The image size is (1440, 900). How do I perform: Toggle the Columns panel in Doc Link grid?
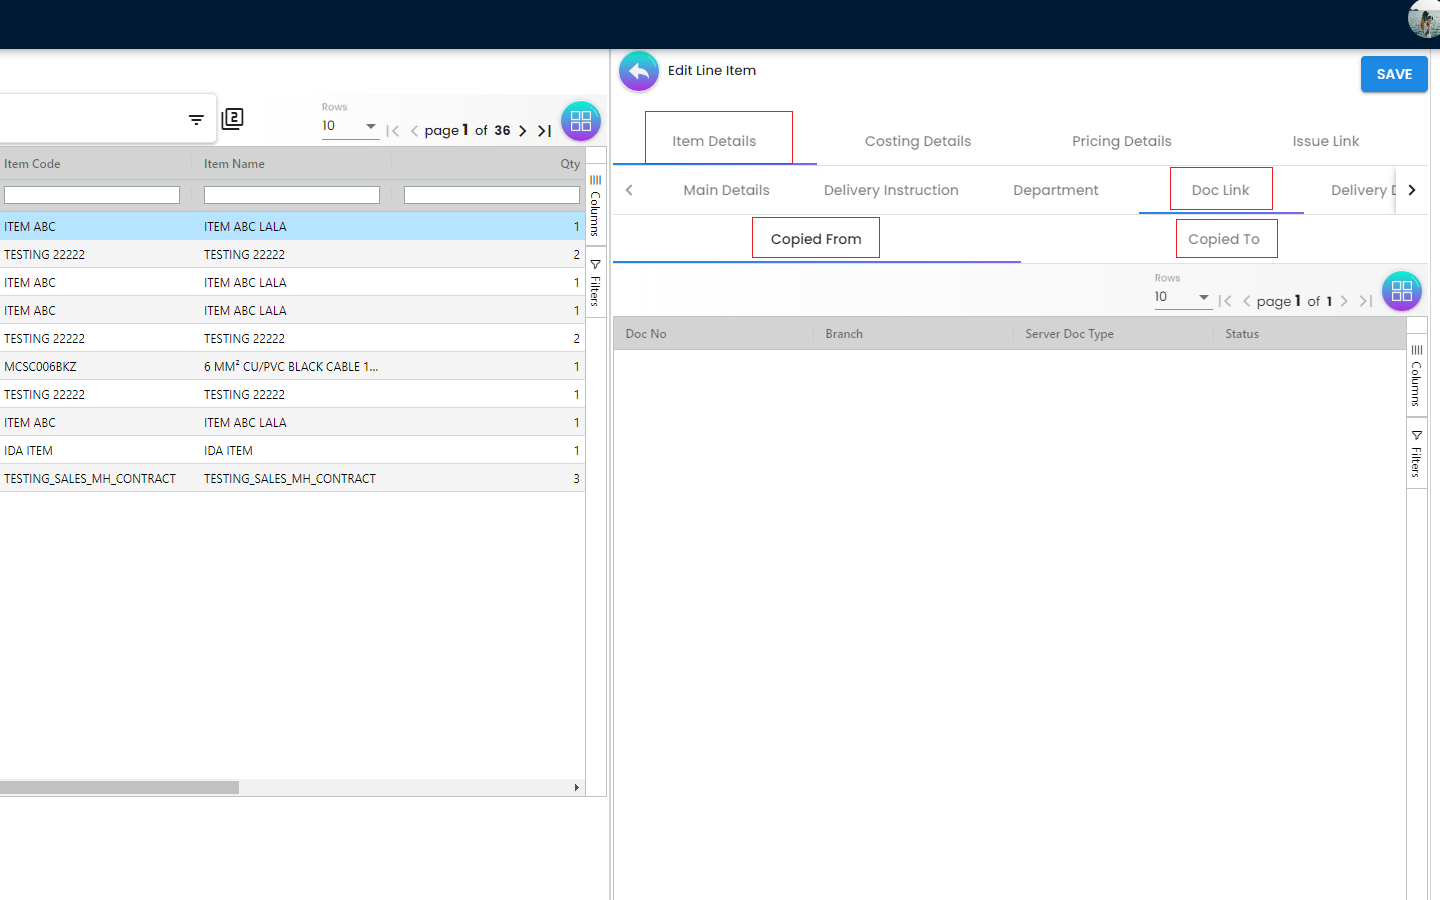1416,376
